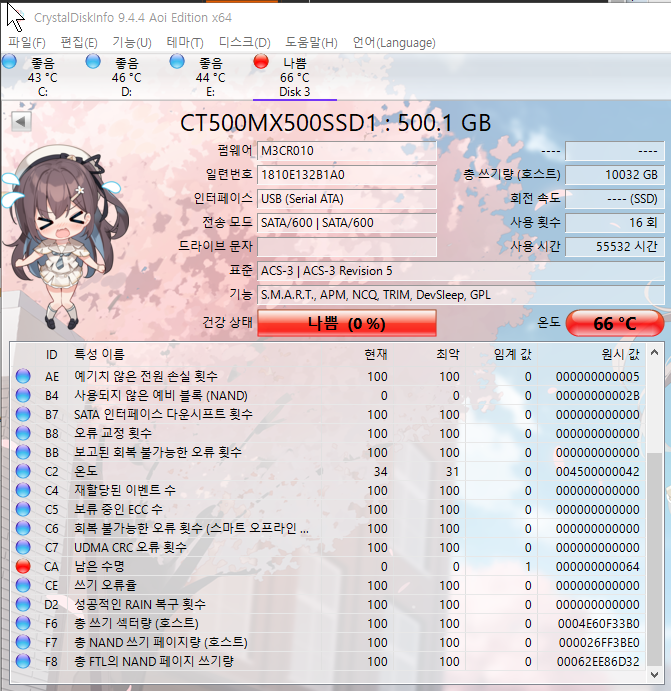
Task: Click the C6 row status orb
Action: 23,528
